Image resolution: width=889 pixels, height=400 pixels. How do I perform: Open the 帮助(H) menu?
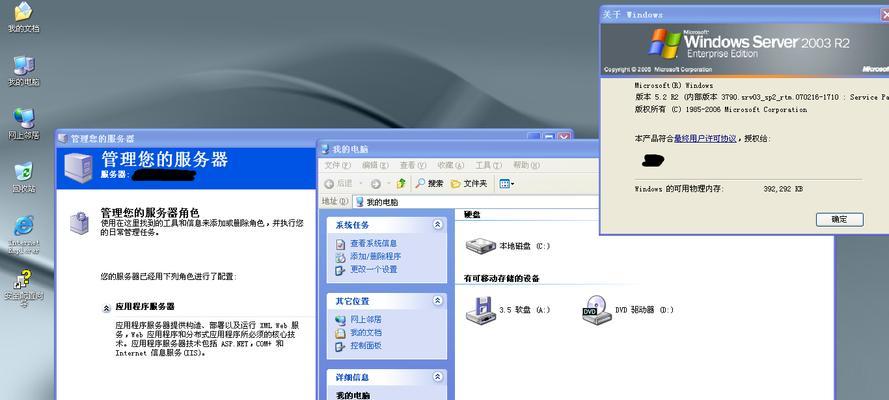click(526, 165)
